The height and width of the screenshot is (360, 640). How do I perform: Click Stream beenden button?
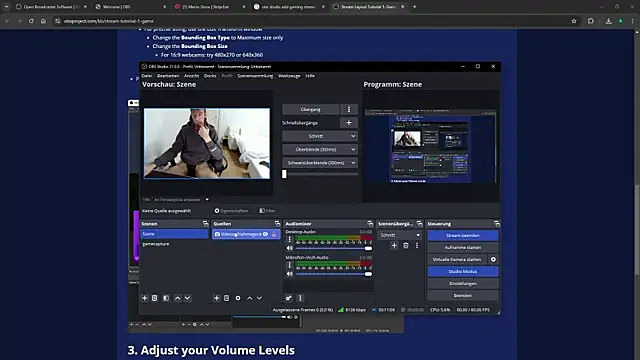point(463,236)
